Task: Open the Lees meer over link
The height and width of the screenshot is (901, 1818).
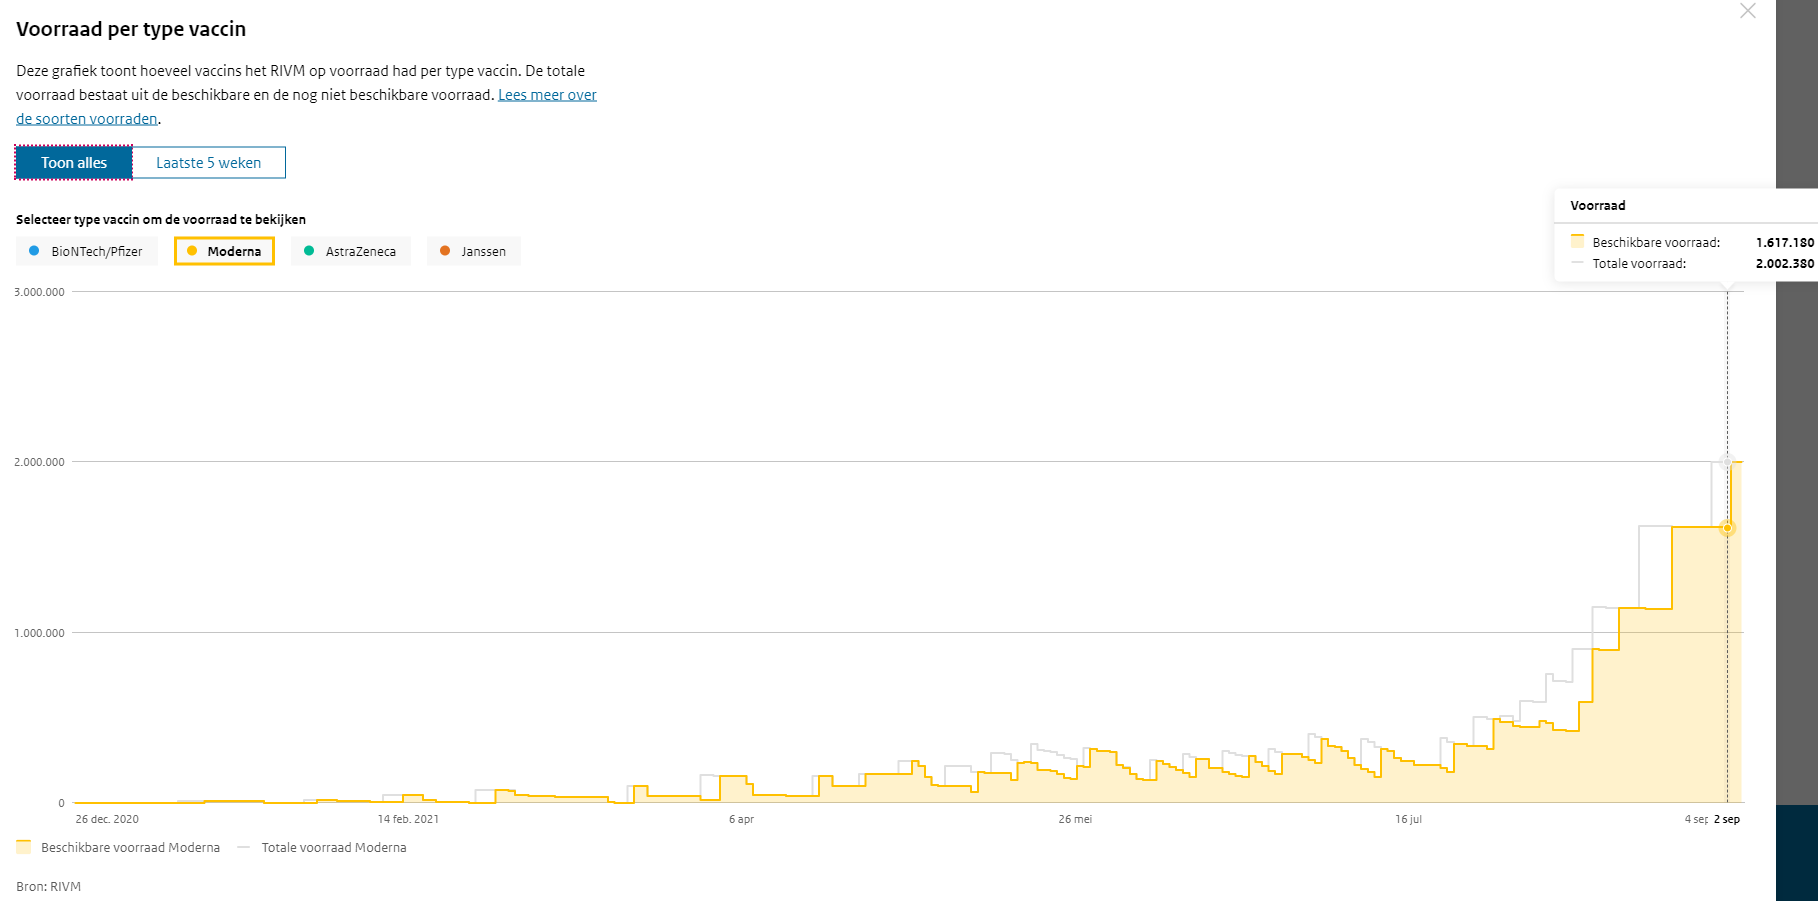Action: 547,95
